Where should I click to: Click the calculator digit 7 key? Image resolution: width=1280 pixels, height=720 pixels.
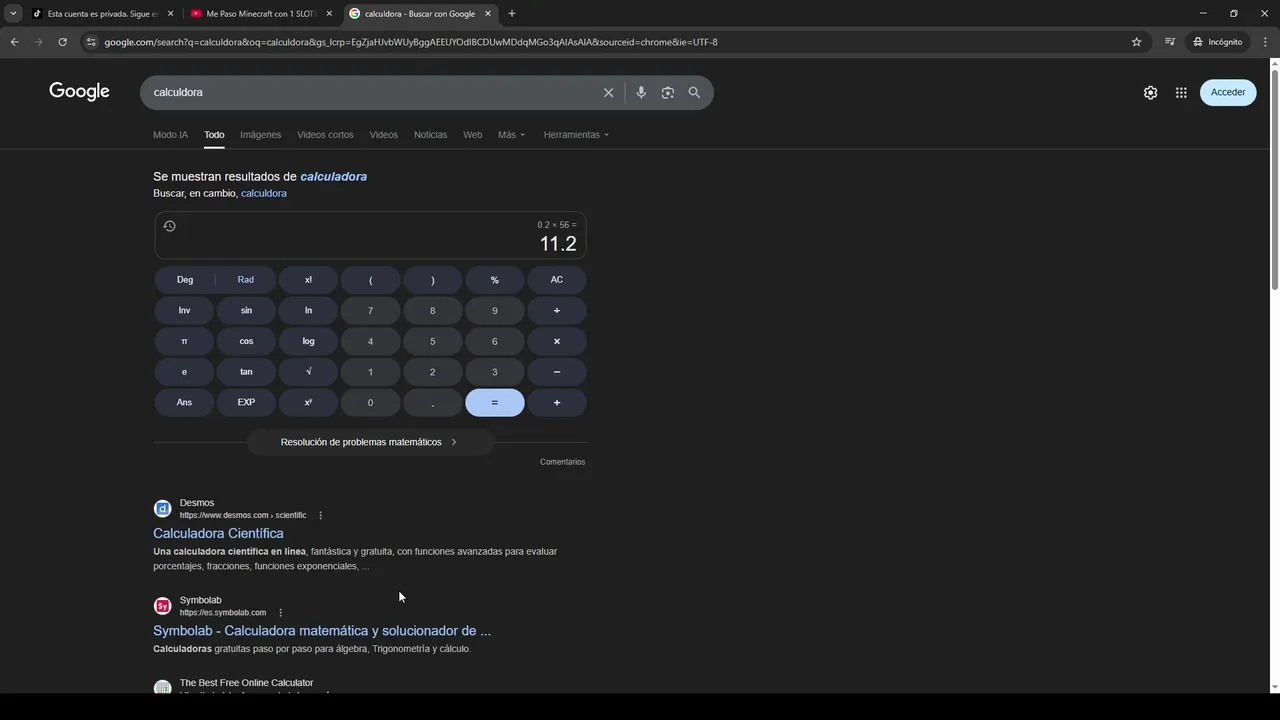370,310
